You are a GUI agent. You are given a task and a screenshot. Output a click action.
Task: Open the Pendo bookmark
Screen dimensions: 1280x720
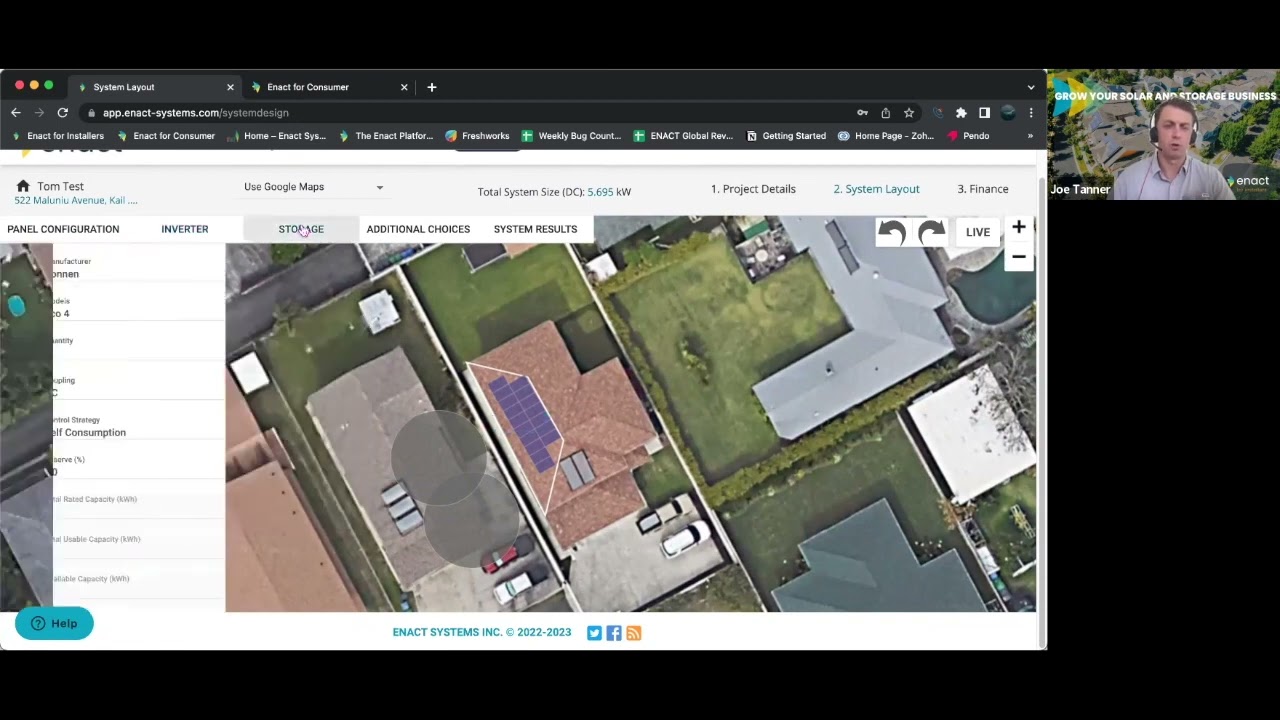[968, 136]
